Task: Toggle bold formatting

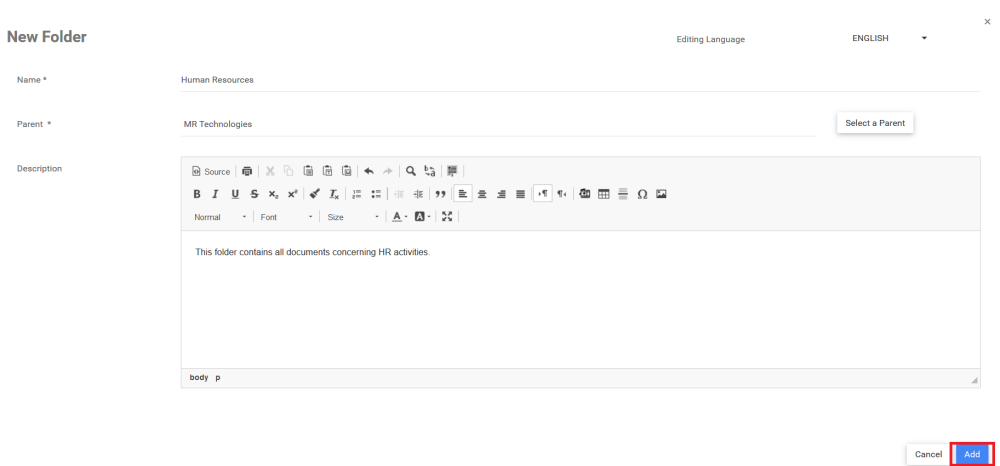Action: [197, 194]
